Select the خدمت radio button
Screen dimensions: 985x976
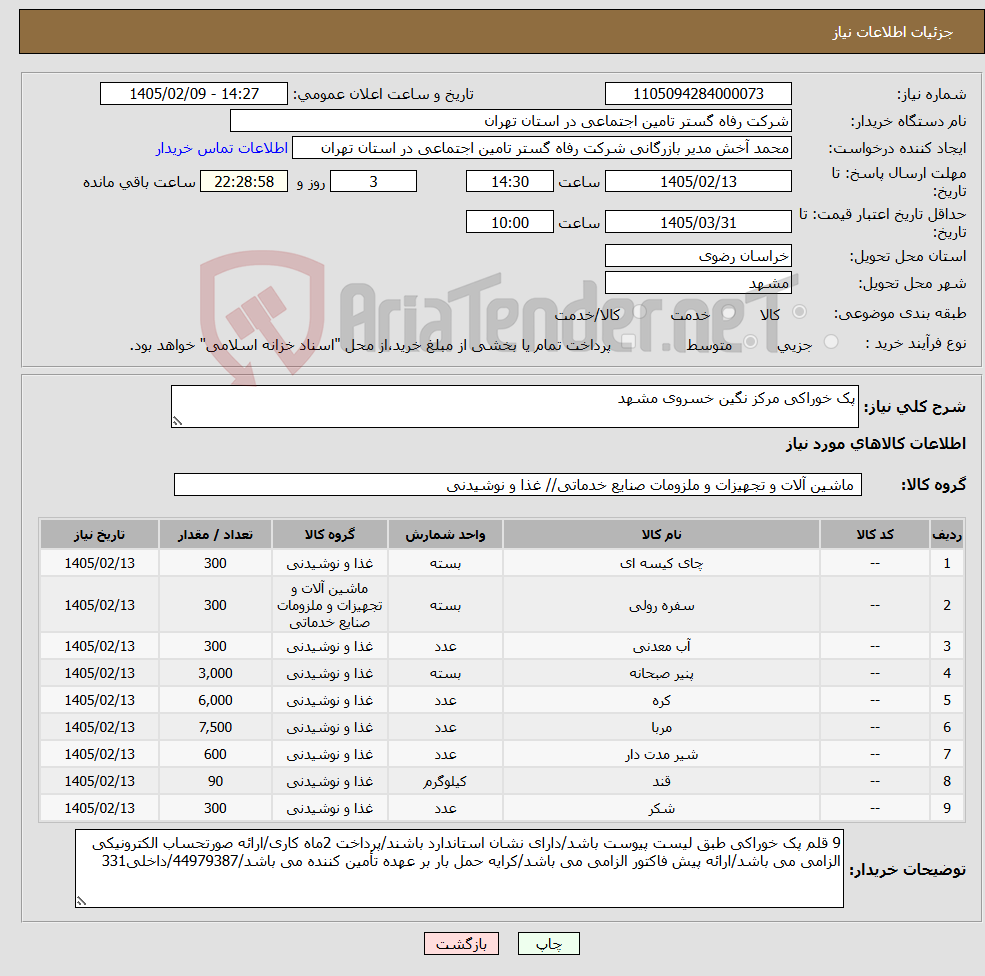click(729, 312)
